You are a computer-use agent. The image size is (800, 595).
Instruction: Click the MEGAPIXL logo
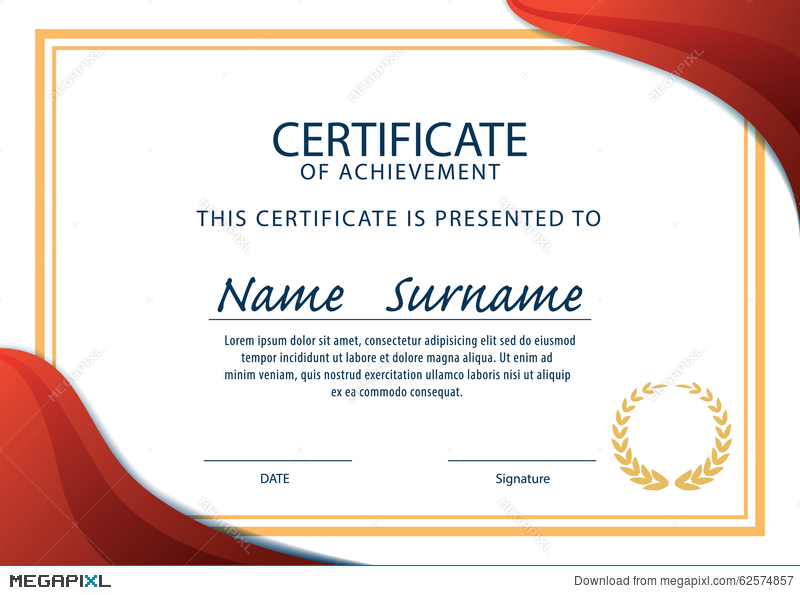(x=60, y=581)
